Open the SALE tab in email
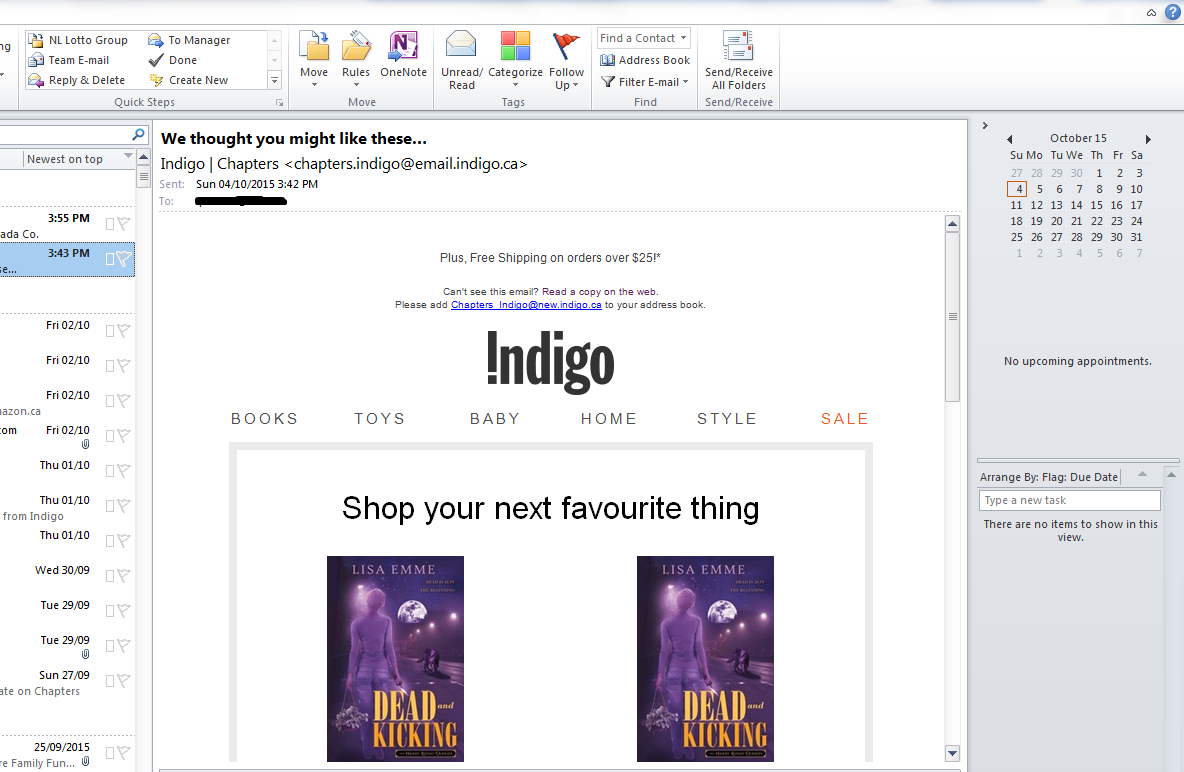 (844, 419)
